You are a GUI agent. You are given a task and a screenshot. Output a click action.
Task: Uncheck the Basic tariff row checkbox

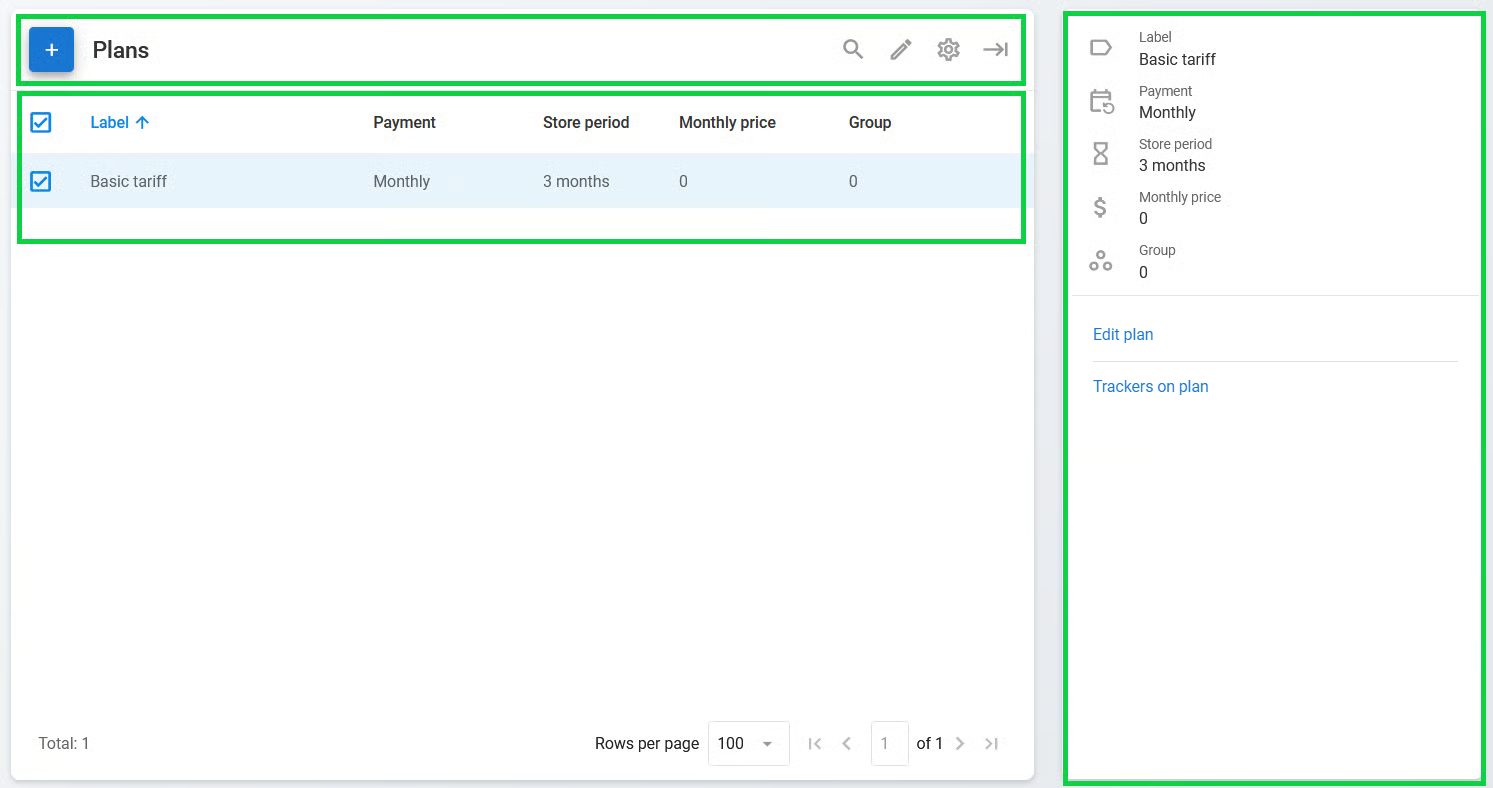pos(41,181)
